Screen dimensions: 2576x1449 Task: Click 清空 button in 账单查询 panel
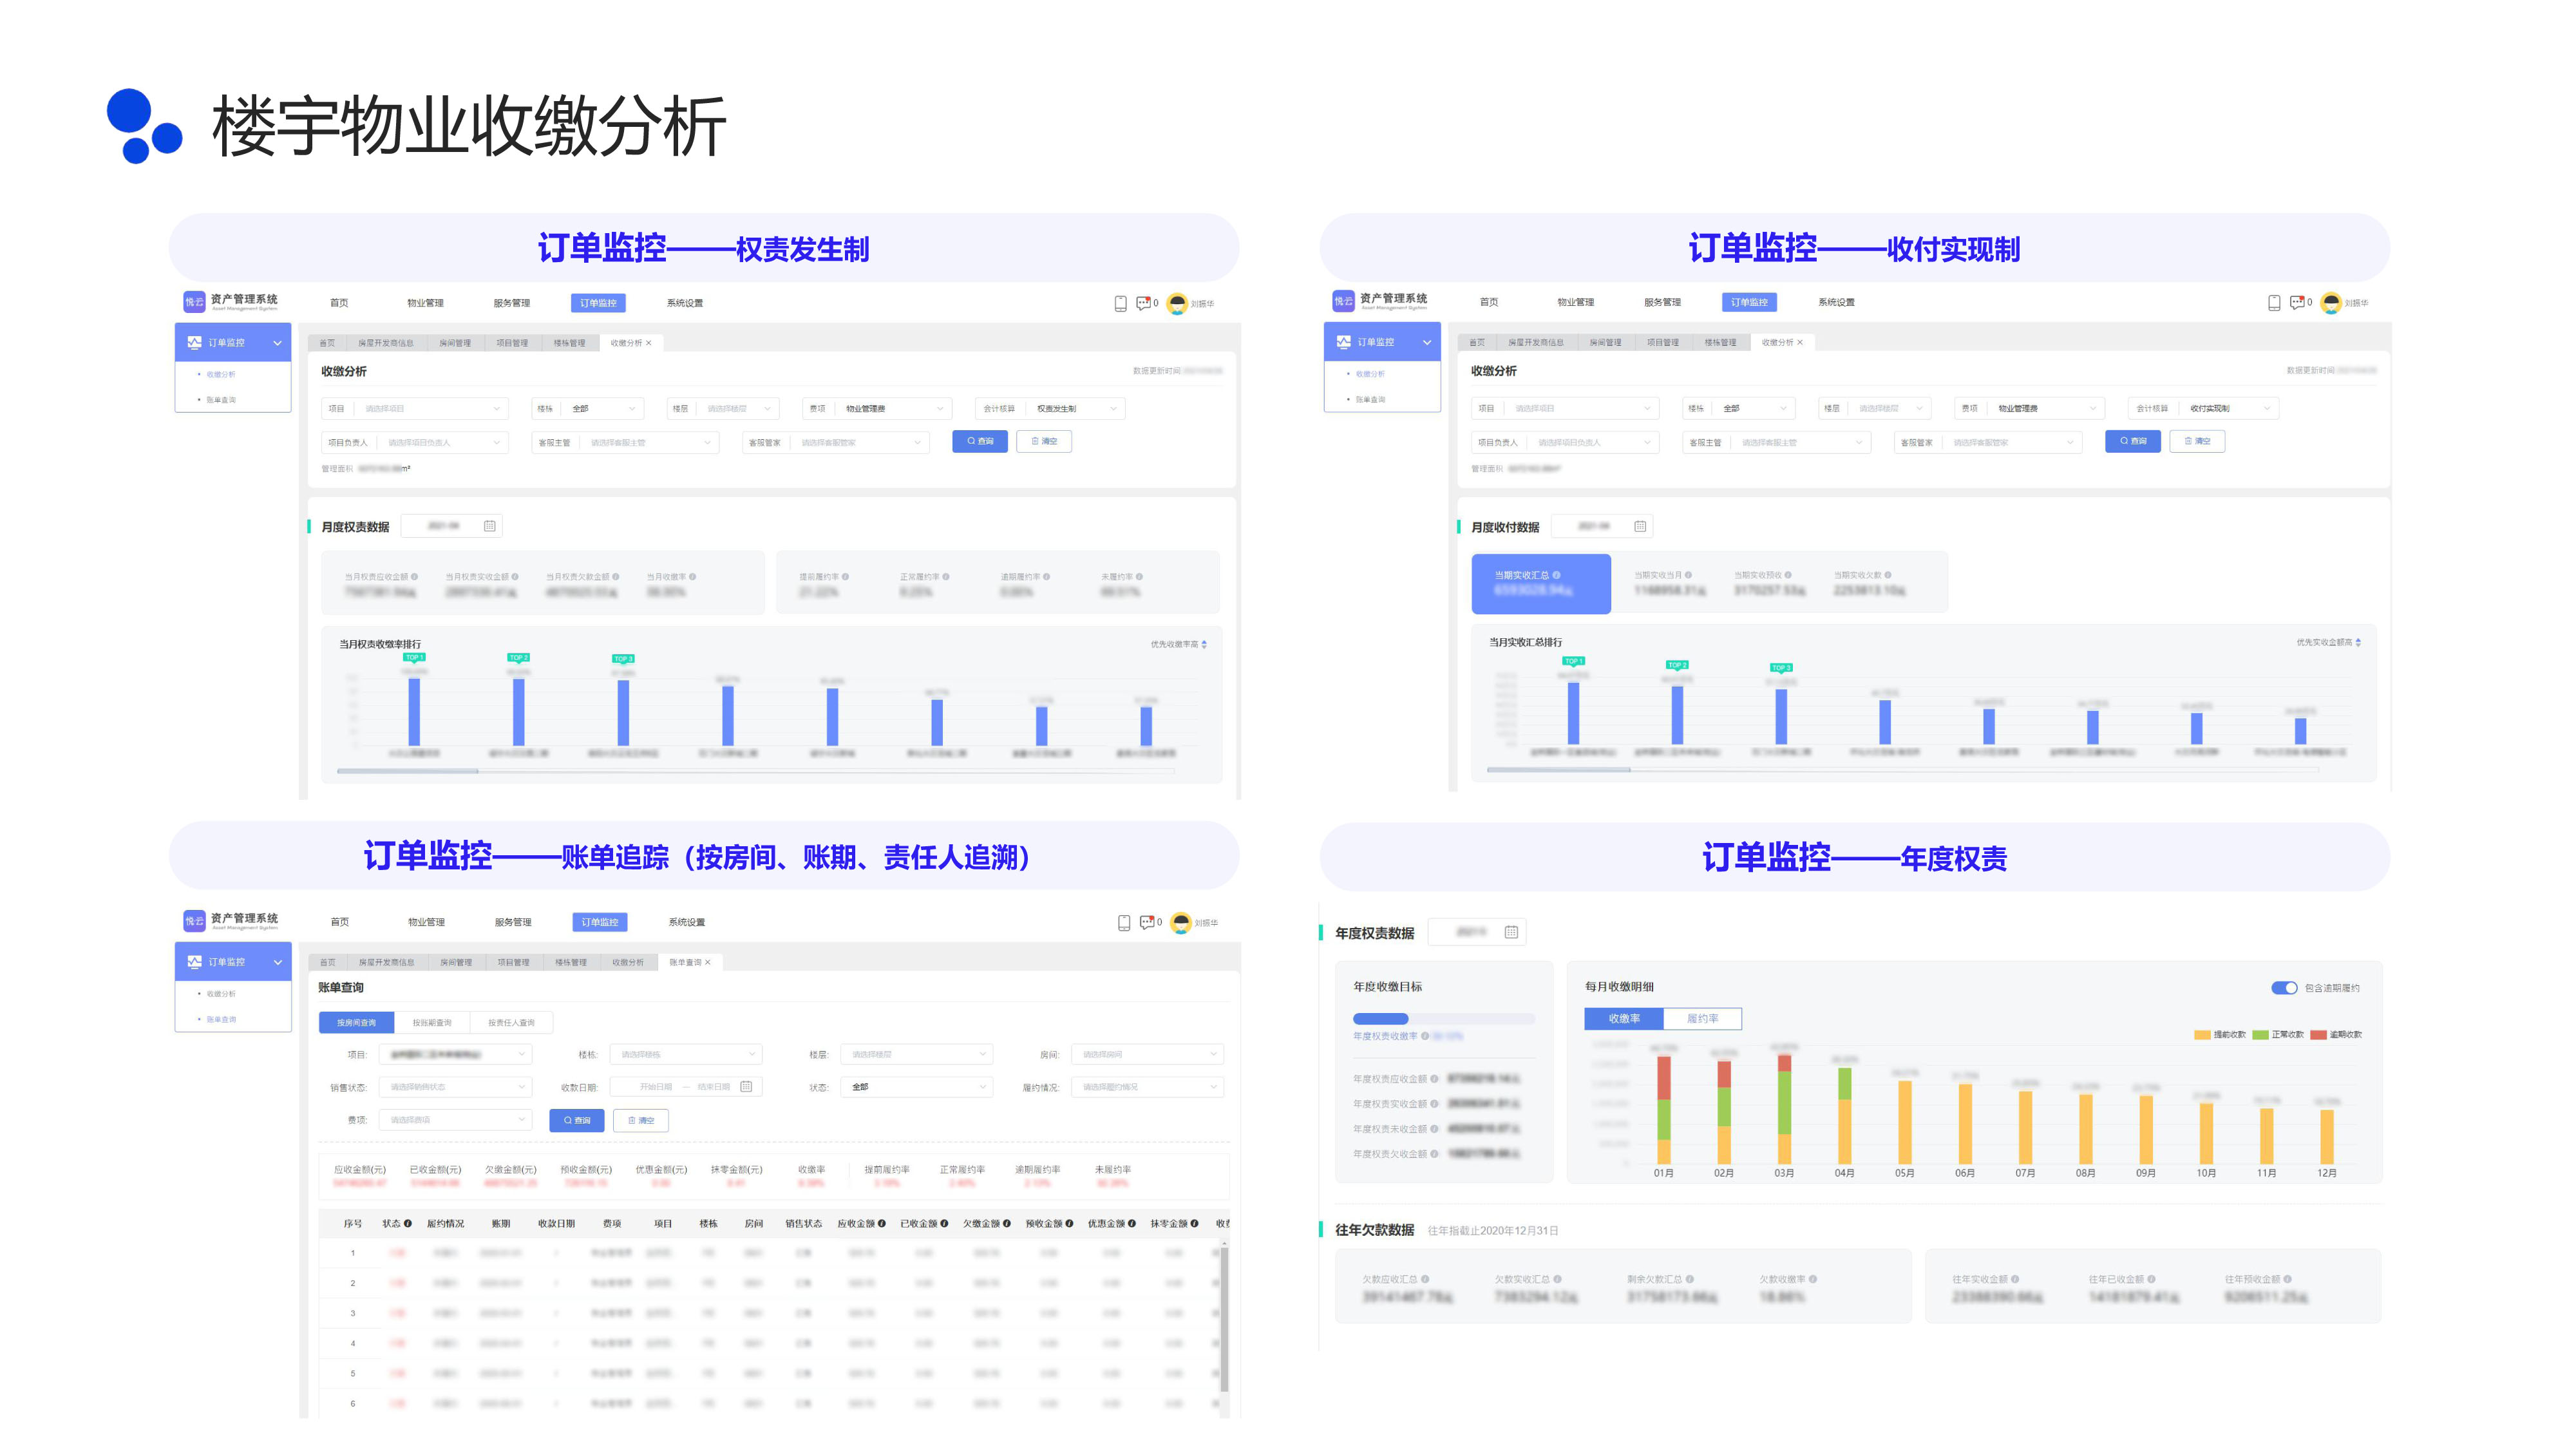[x=641, y=1120]
